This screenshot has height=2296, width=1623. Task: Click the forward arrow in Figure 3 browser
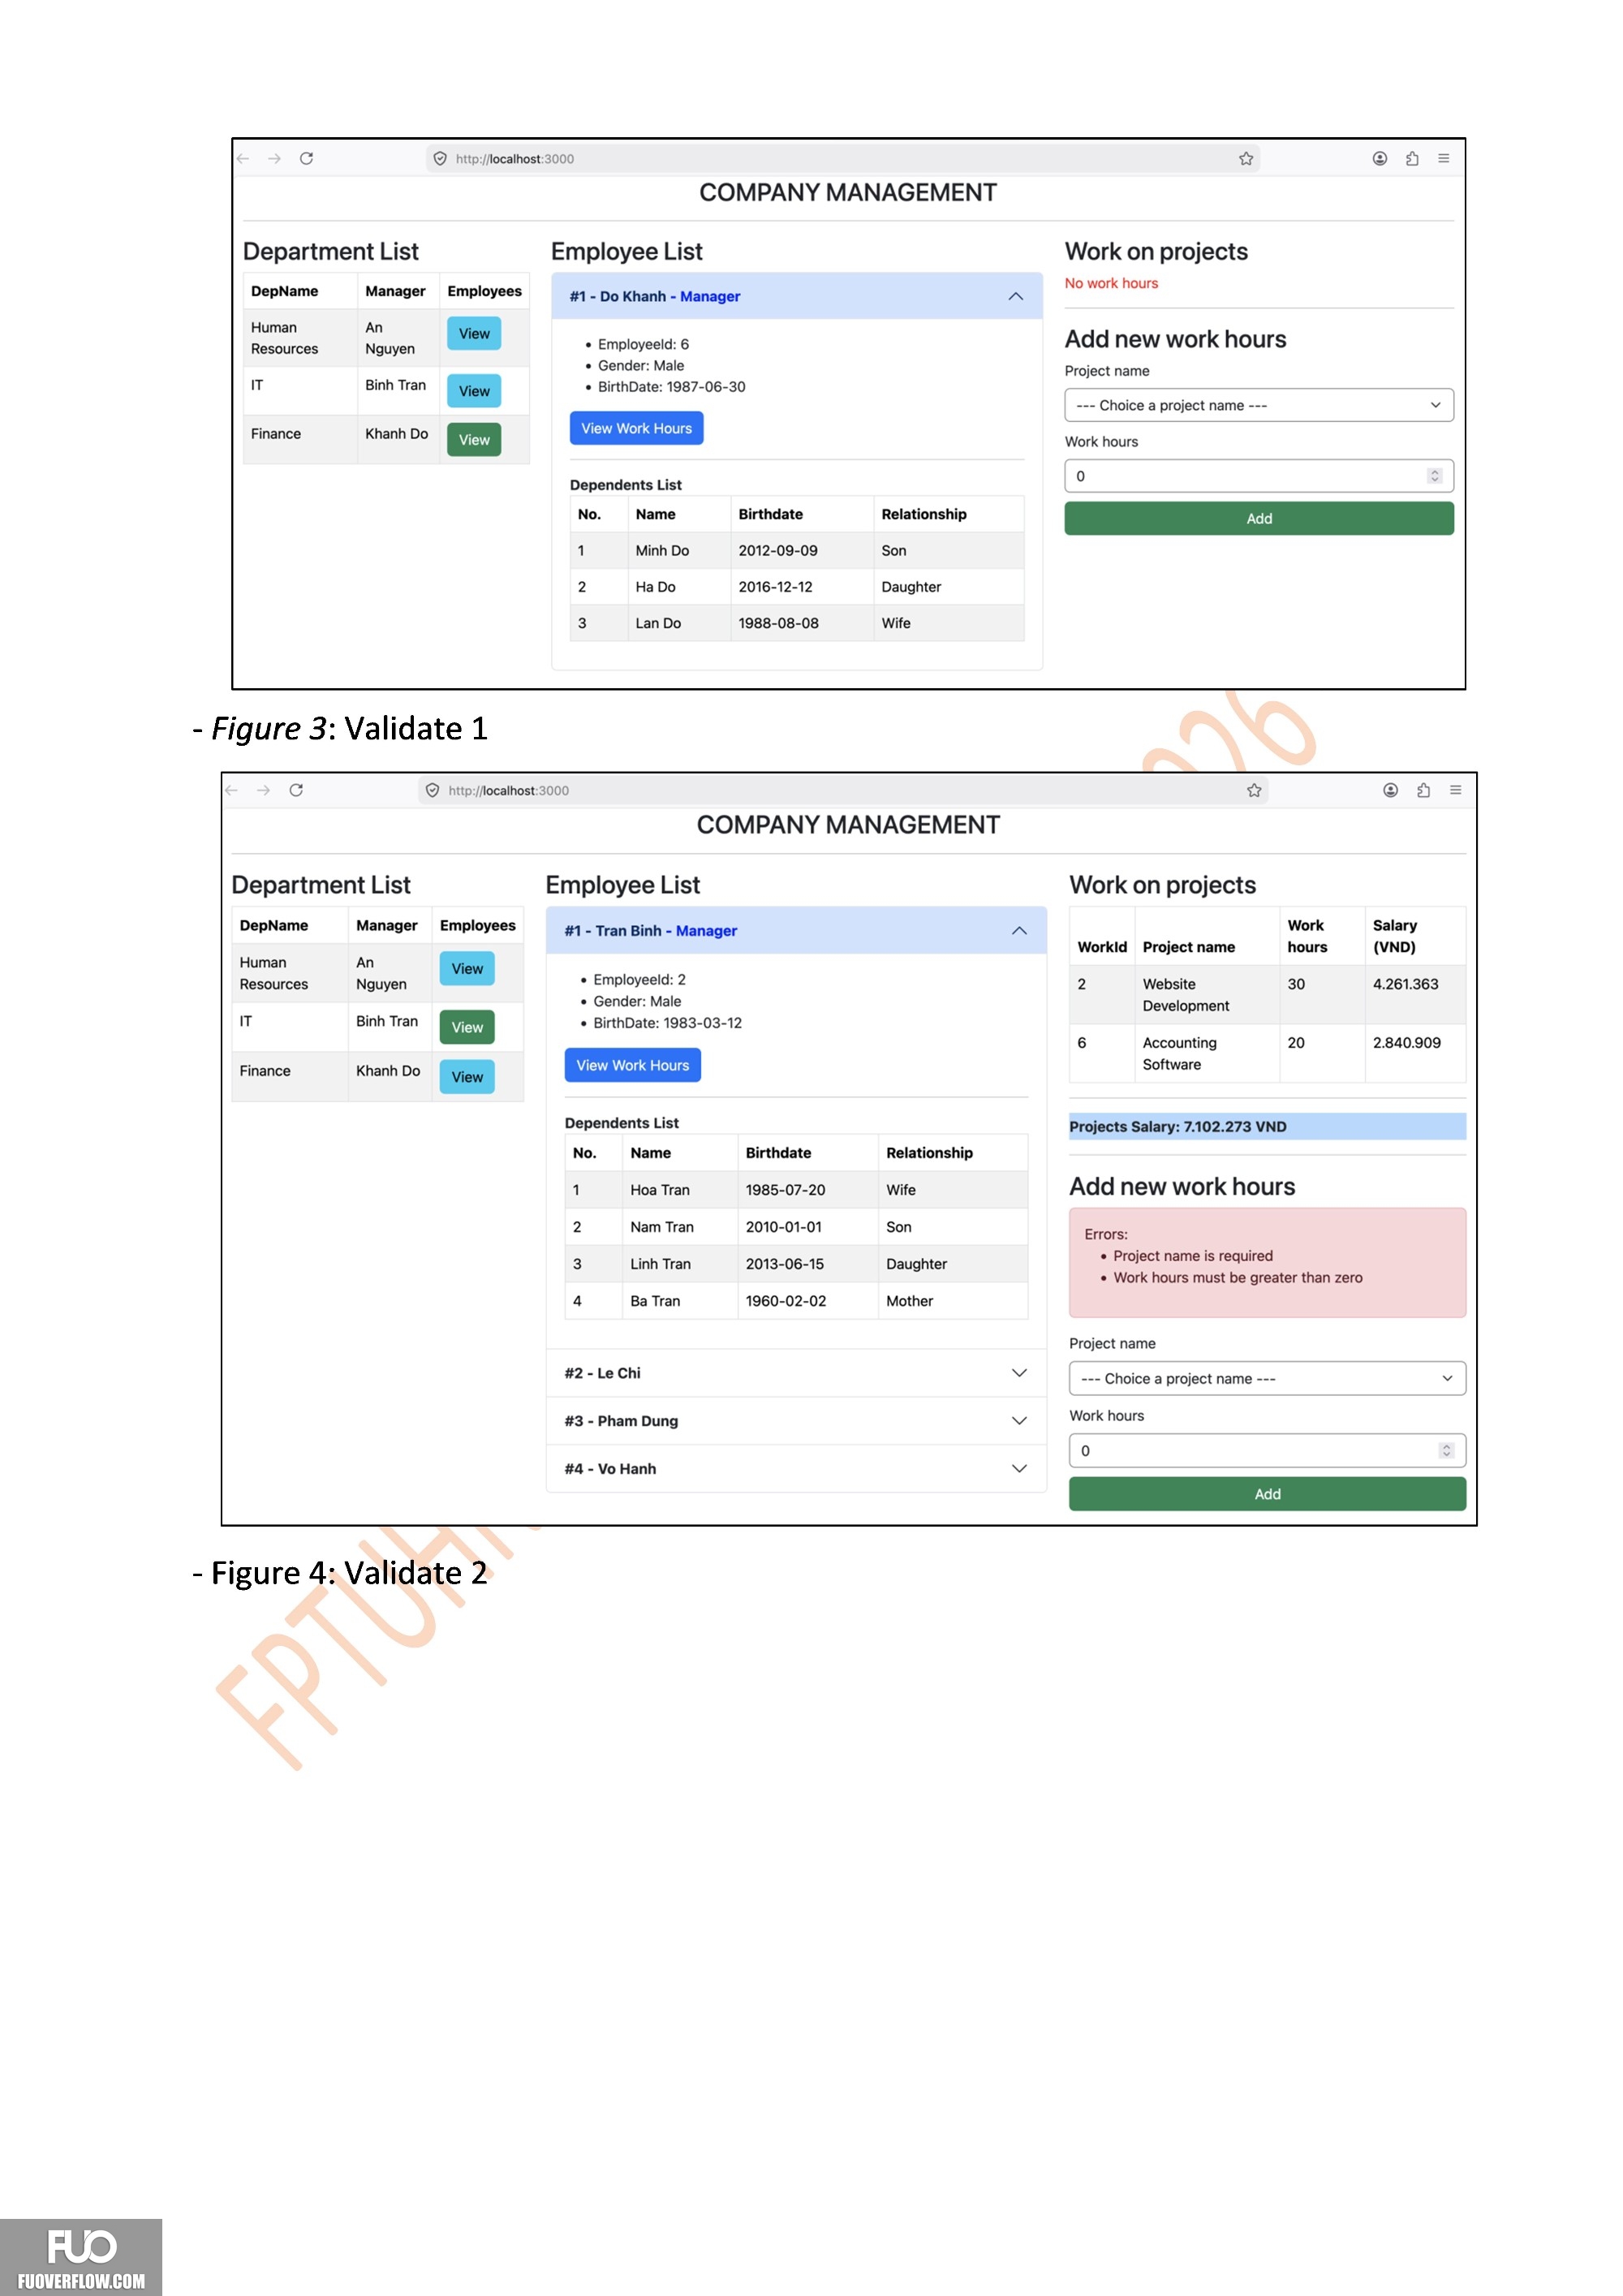pyautogui.click(x=275, y=158)
